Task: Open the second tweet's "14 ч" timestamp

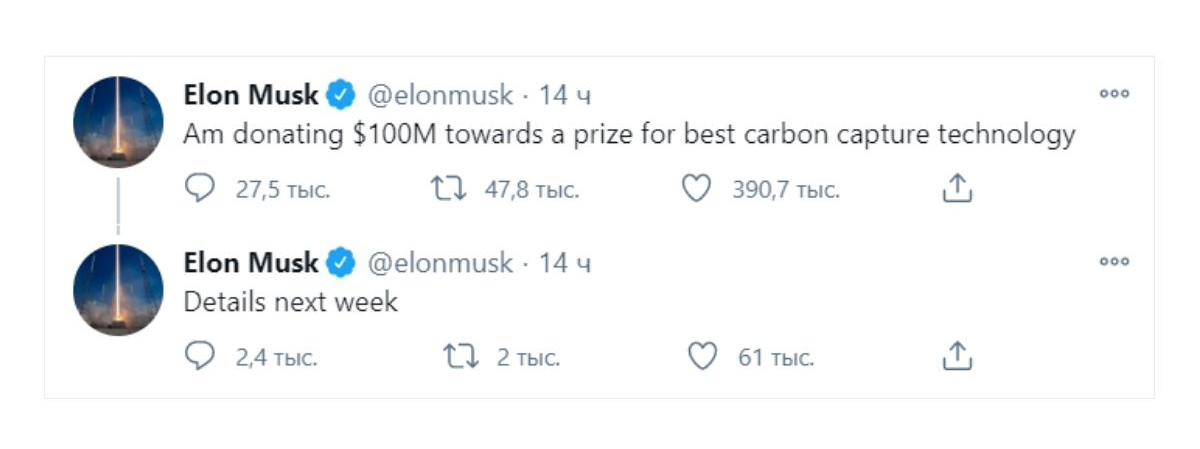Action: (565, 264)
